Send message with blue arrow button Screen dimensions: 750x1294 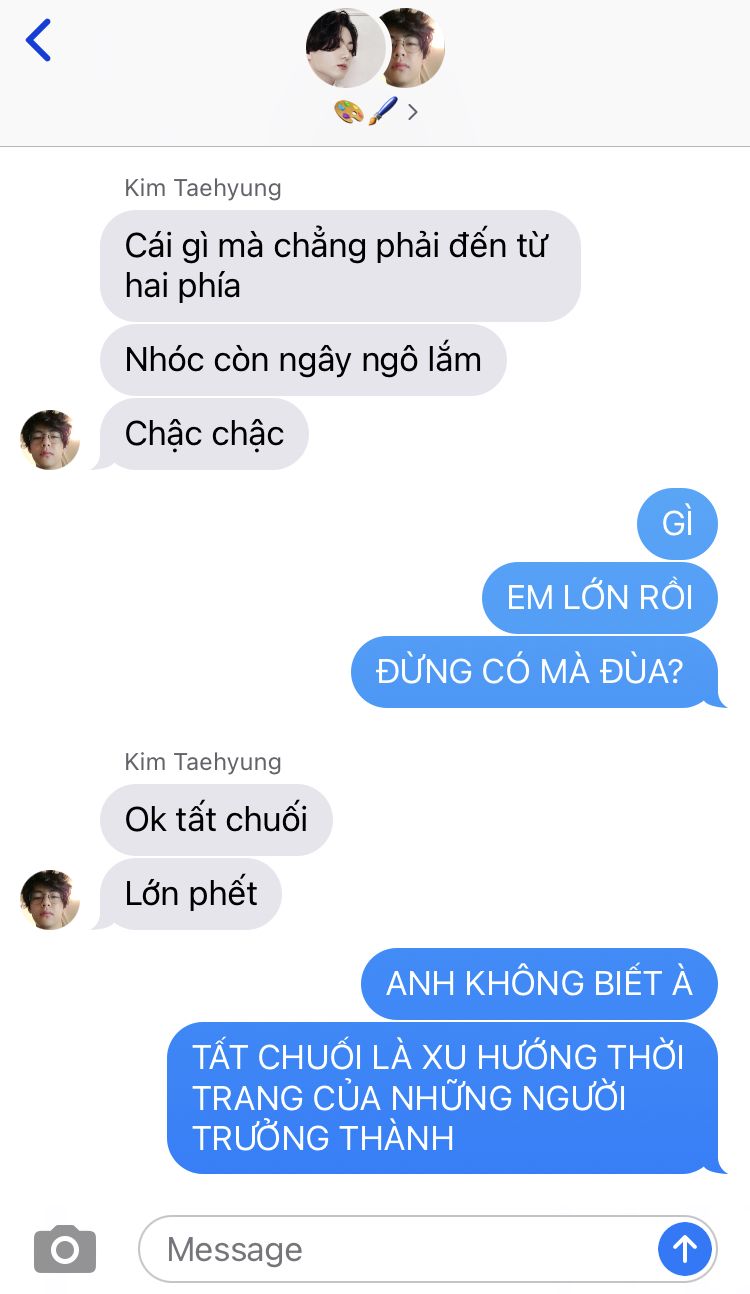(685, 1248)
